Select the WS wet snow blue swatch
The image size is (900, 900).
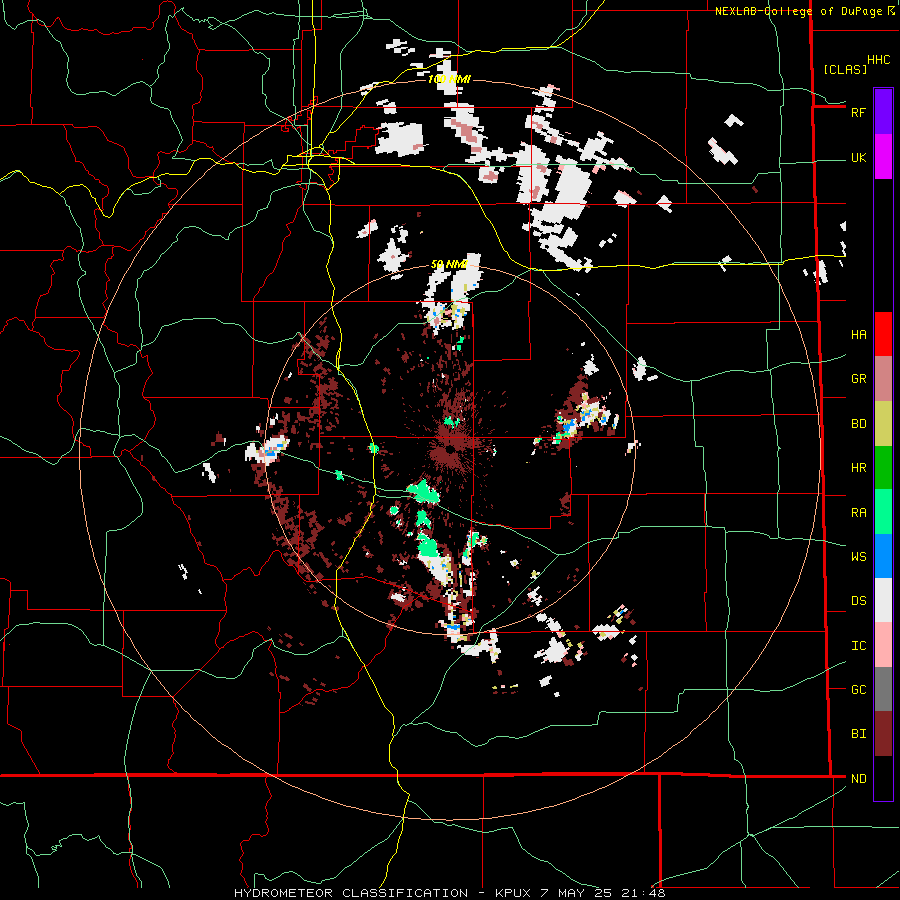[x=883, y=556]
